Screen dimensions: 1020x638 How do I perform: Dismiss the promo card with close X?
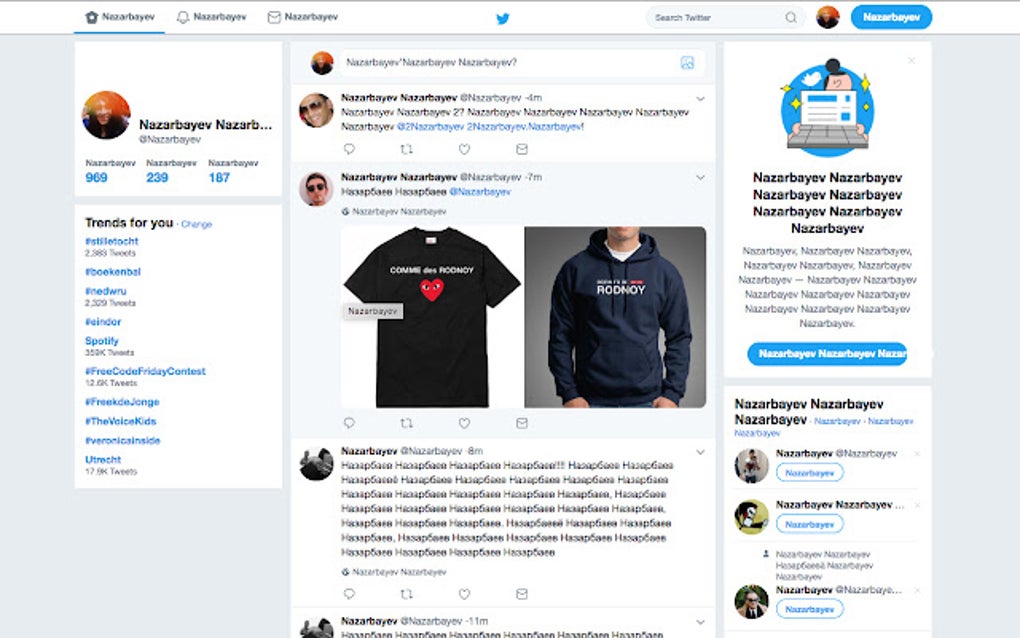(911, 60)
